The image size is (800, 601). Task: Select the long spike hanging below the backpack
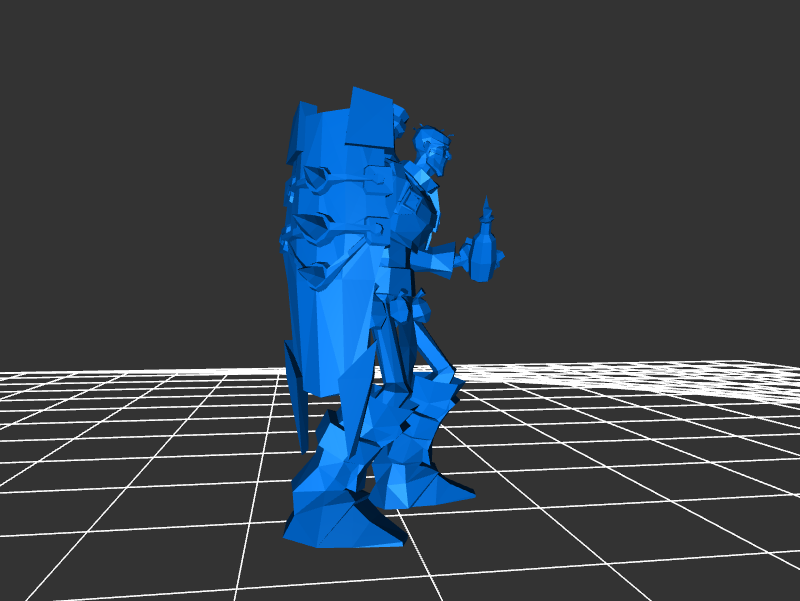point(298,395)
